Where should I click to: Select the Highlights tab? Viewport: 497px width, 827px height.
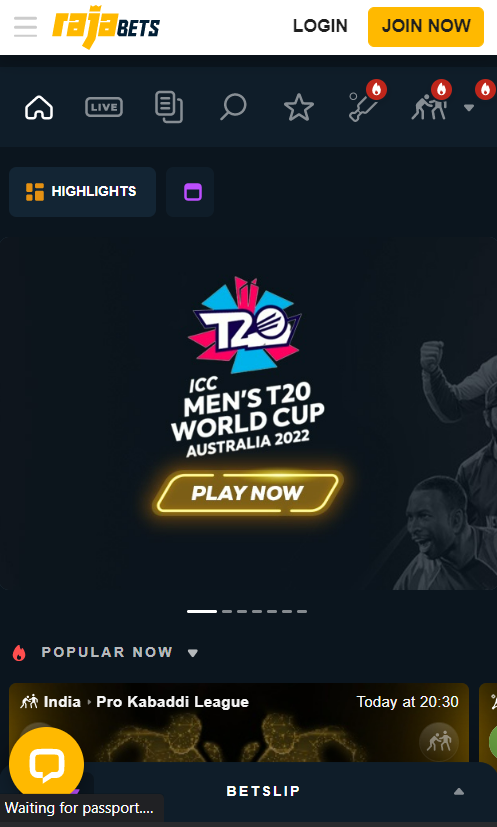click(82, 191)
